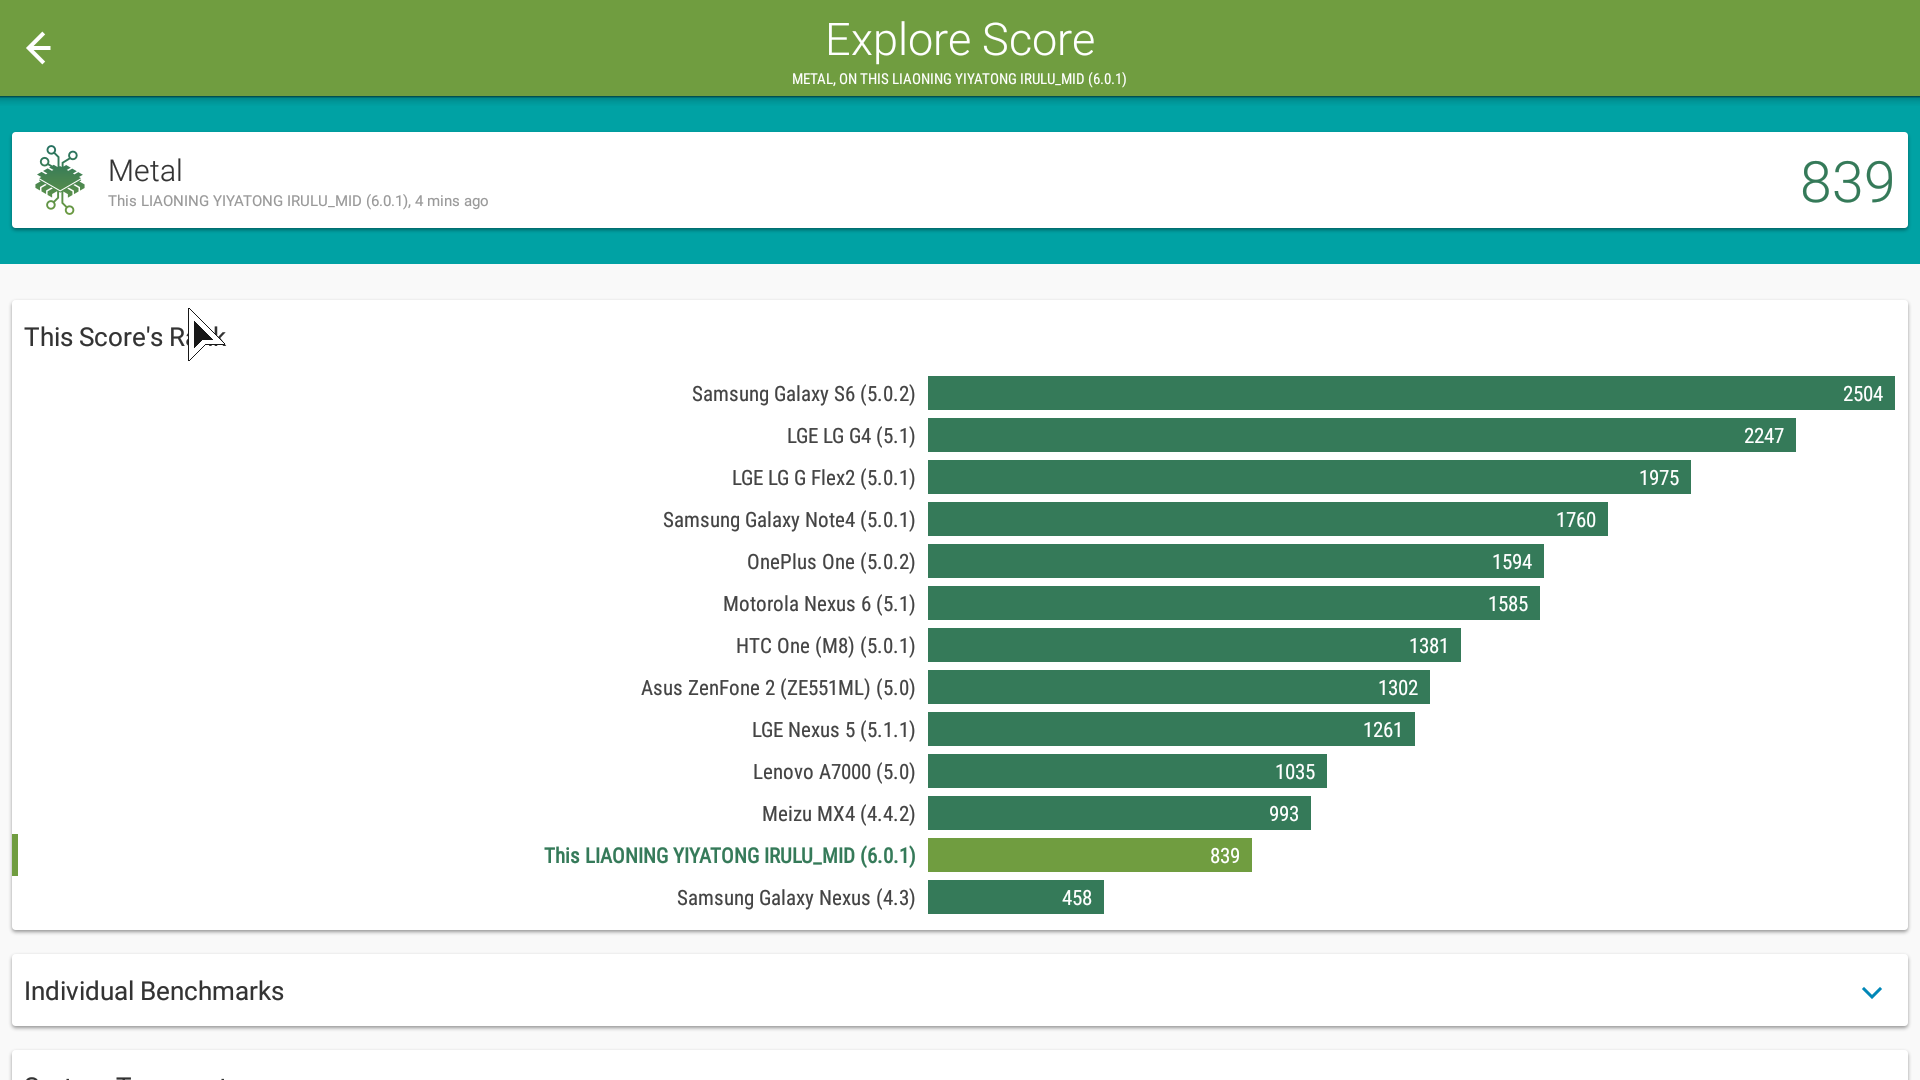Select the Samsung Galaxy Note4 (5.0.1) label

789,520
